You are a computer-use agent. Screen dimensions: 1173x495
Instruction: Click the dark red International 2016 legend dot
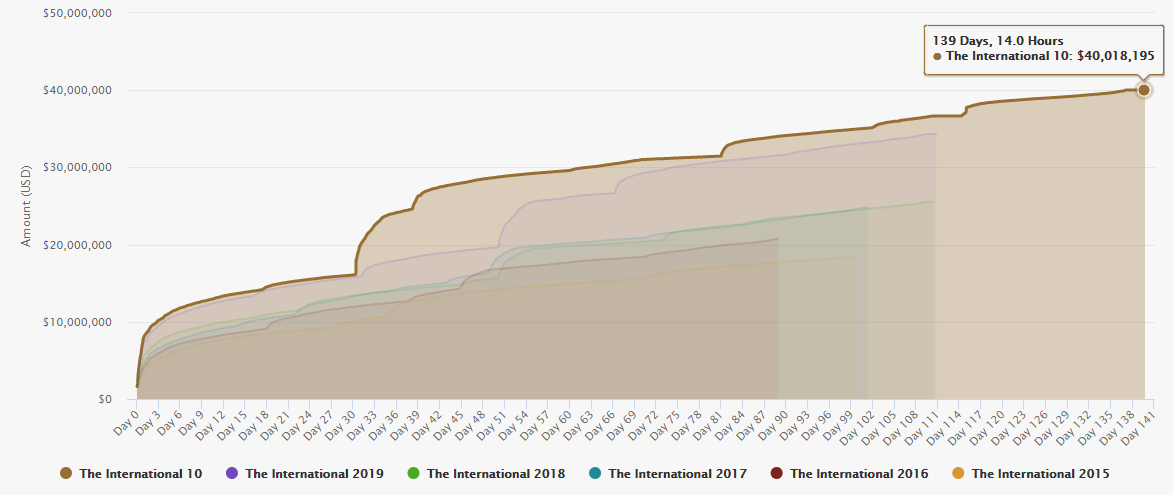[776, 473]
